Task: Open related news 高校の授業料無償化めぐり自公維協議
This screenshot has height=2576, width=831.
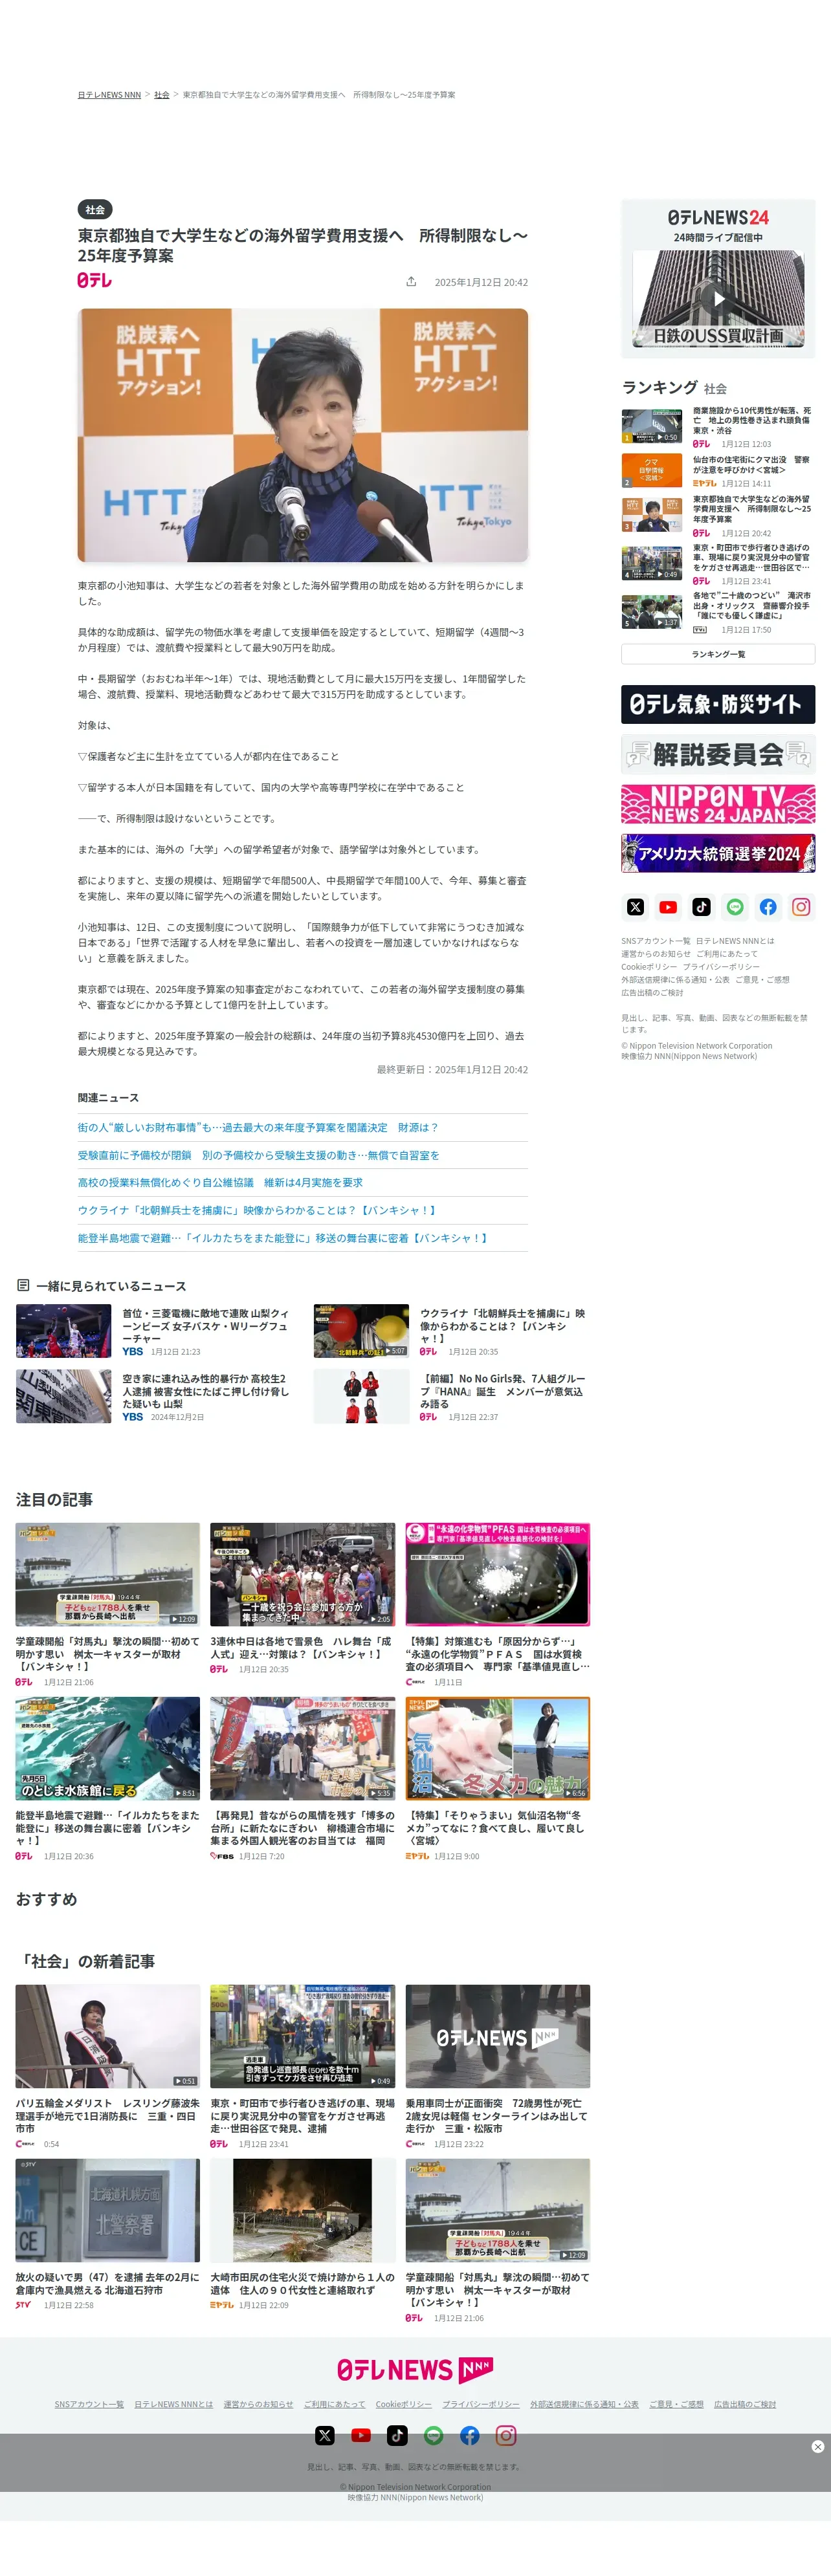Action: point(220,1182)
